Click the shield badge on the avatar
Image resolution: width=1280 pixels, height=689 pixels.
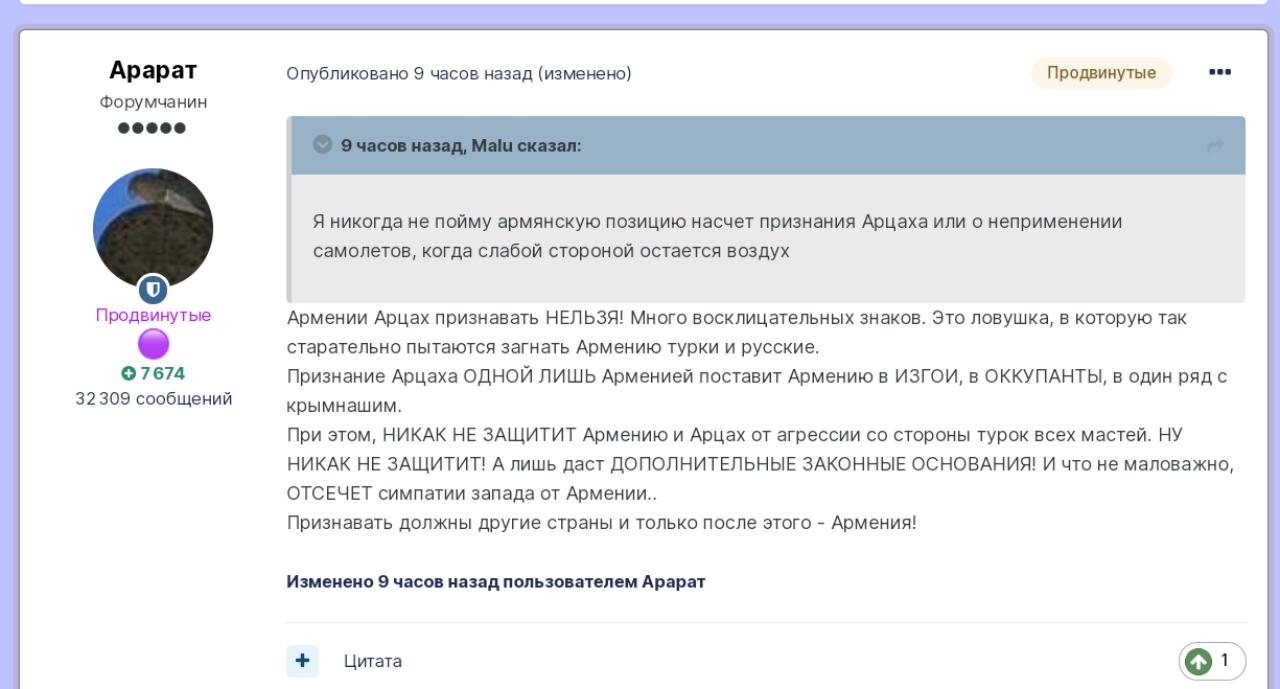(153, 289)
